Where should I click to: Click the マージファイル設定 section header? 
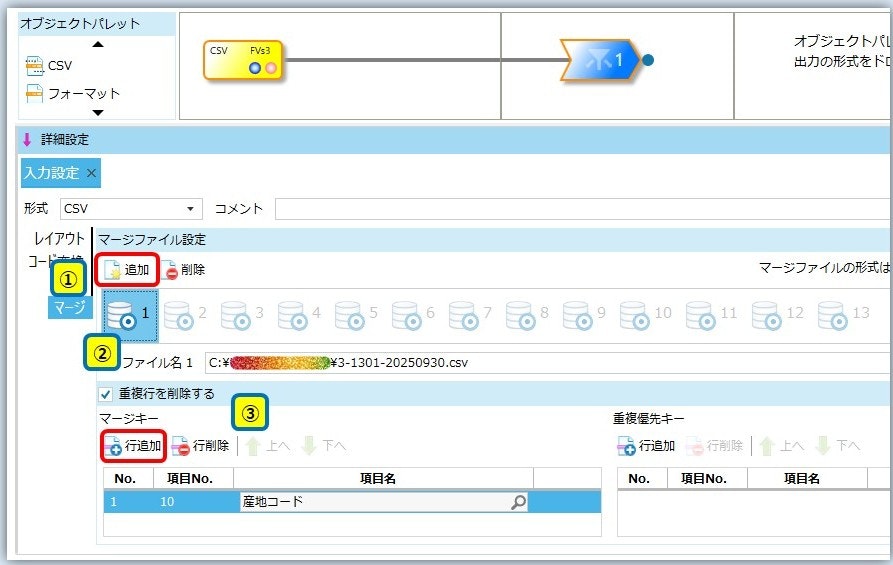[493, 240]
